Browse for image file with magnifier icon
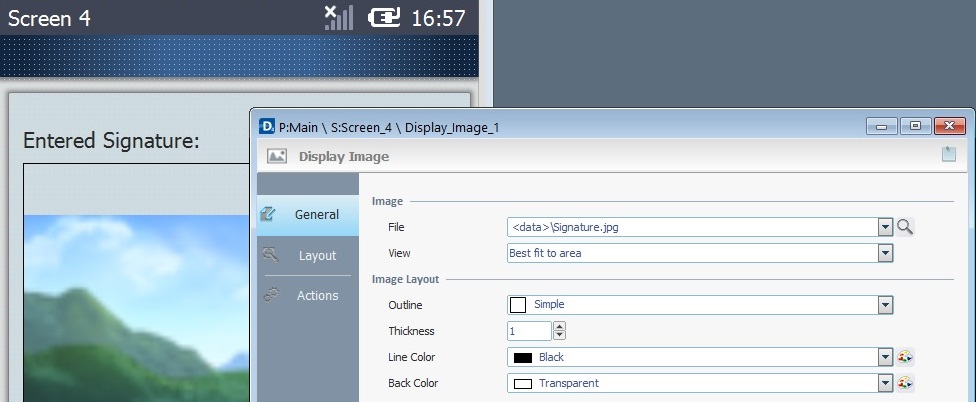 pyautogui.click(x=905, y=227)
